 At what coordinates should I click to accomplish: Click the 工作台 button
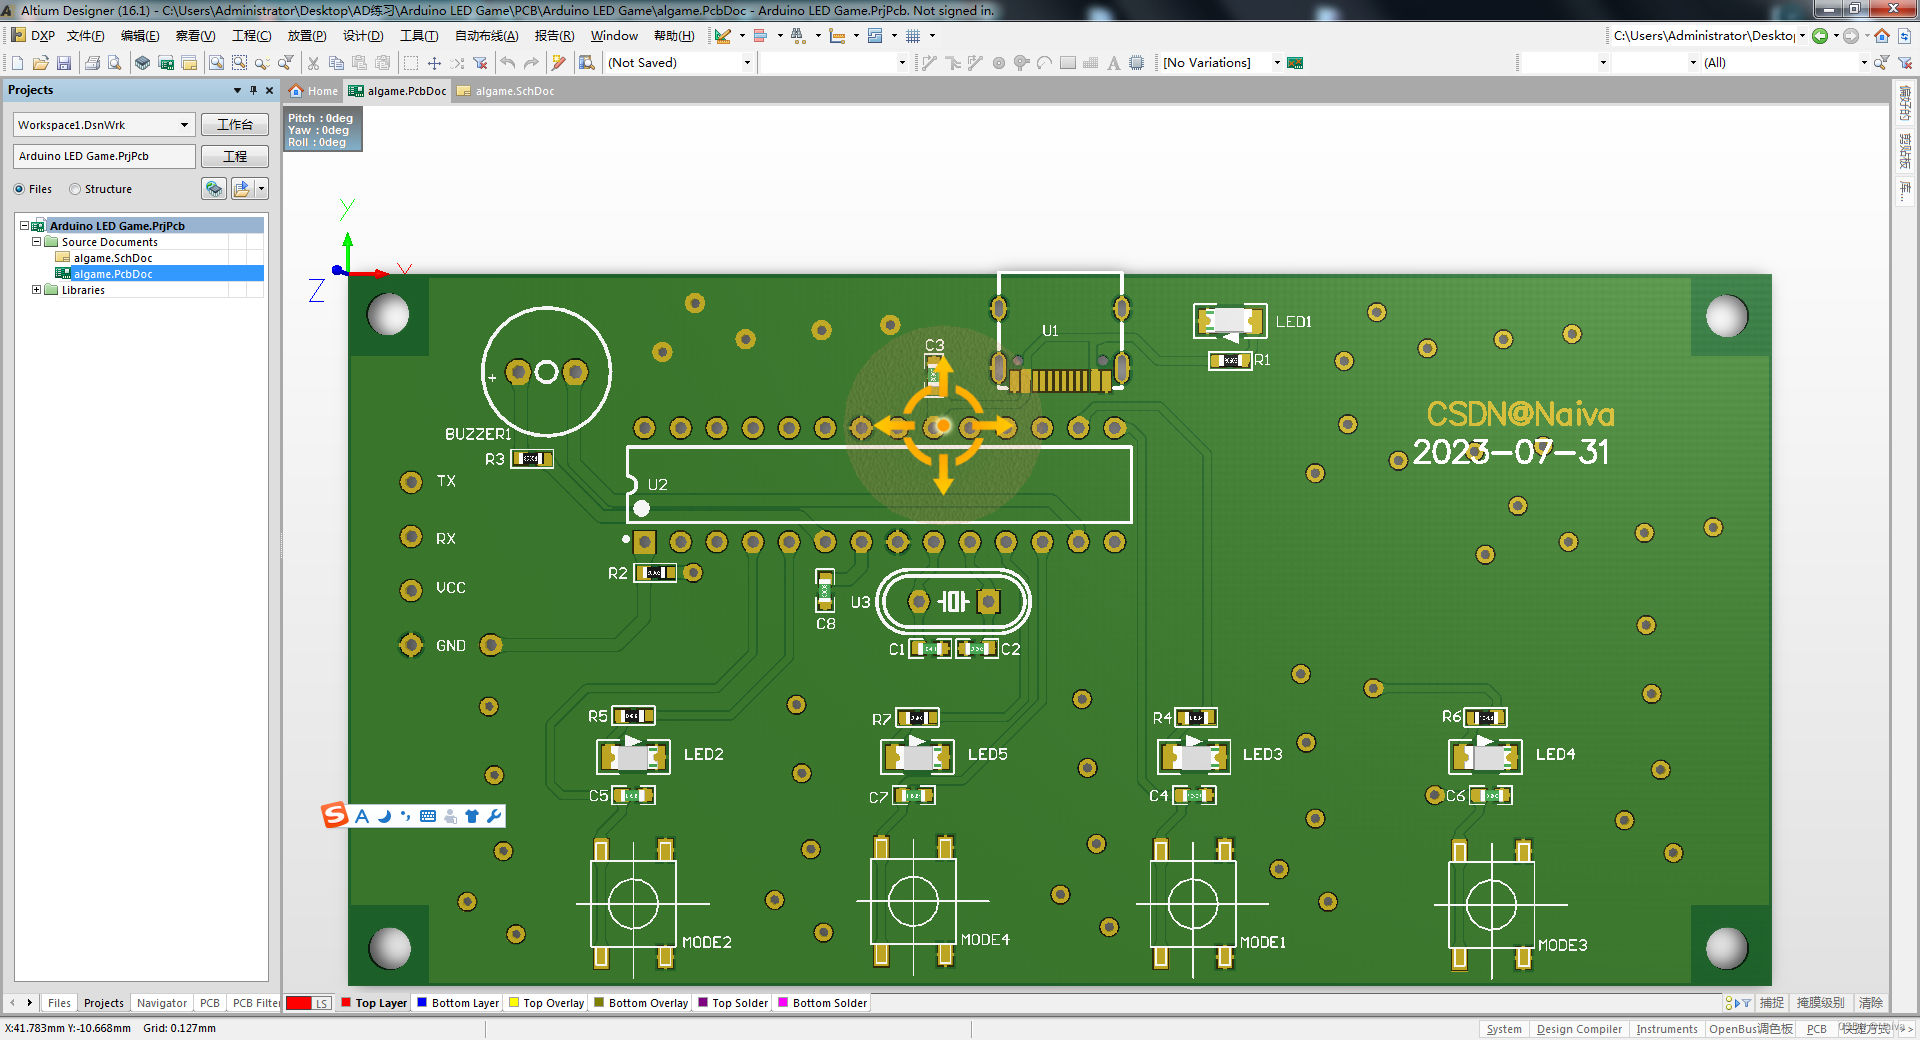234,124
